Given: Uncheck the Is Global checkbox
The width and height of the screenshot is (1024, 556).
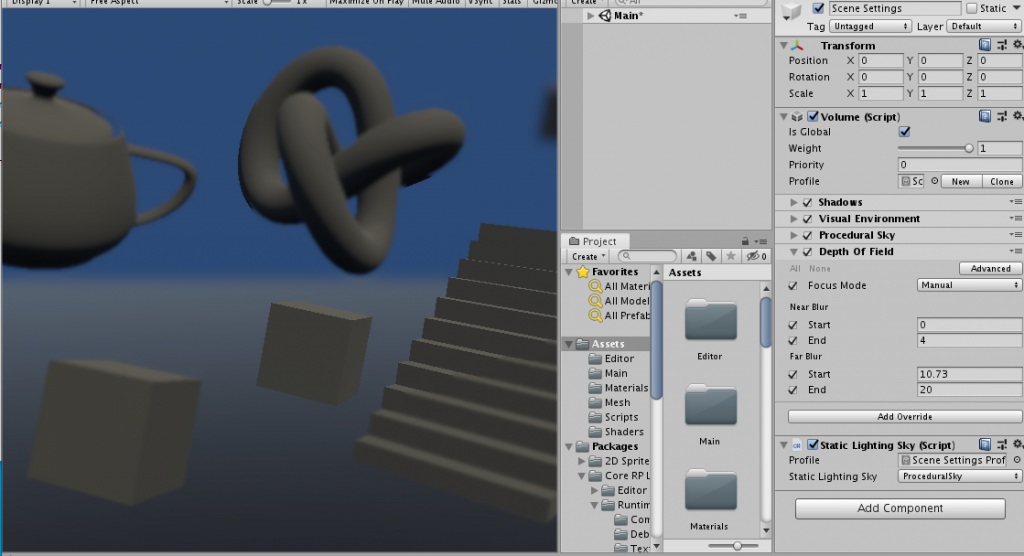Looking at the screenshot, I should 904,132.
